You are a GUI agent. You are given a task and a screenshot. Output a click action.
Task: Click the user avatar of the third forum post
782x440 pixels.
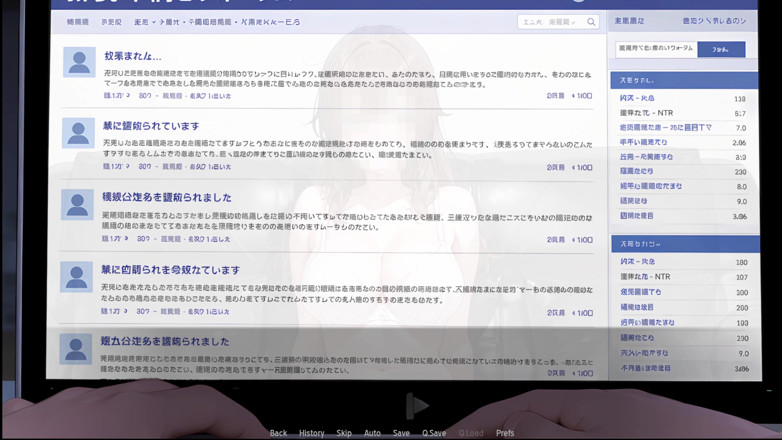pyautogui.click(x=77, y=205)
